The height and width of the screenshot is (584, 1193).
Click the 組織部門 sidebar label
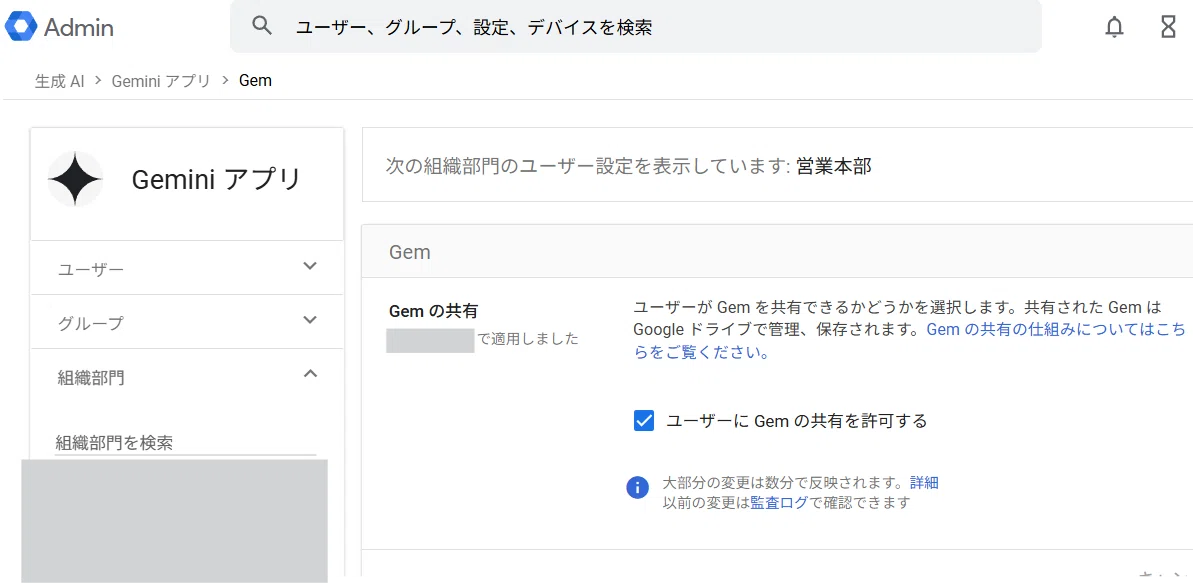91,377
